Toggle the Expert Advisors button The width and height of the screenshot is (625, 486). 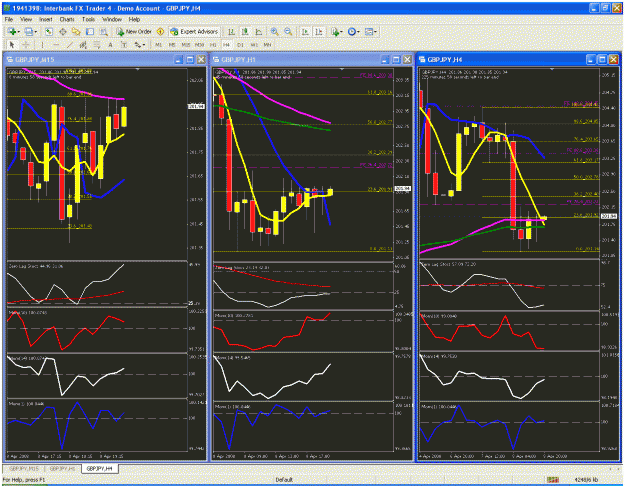click(x=195, y=31)
